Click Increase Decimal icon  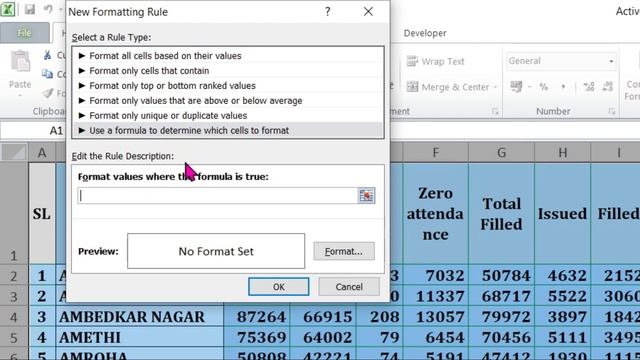pyautogui.click(x=589, y=87)
